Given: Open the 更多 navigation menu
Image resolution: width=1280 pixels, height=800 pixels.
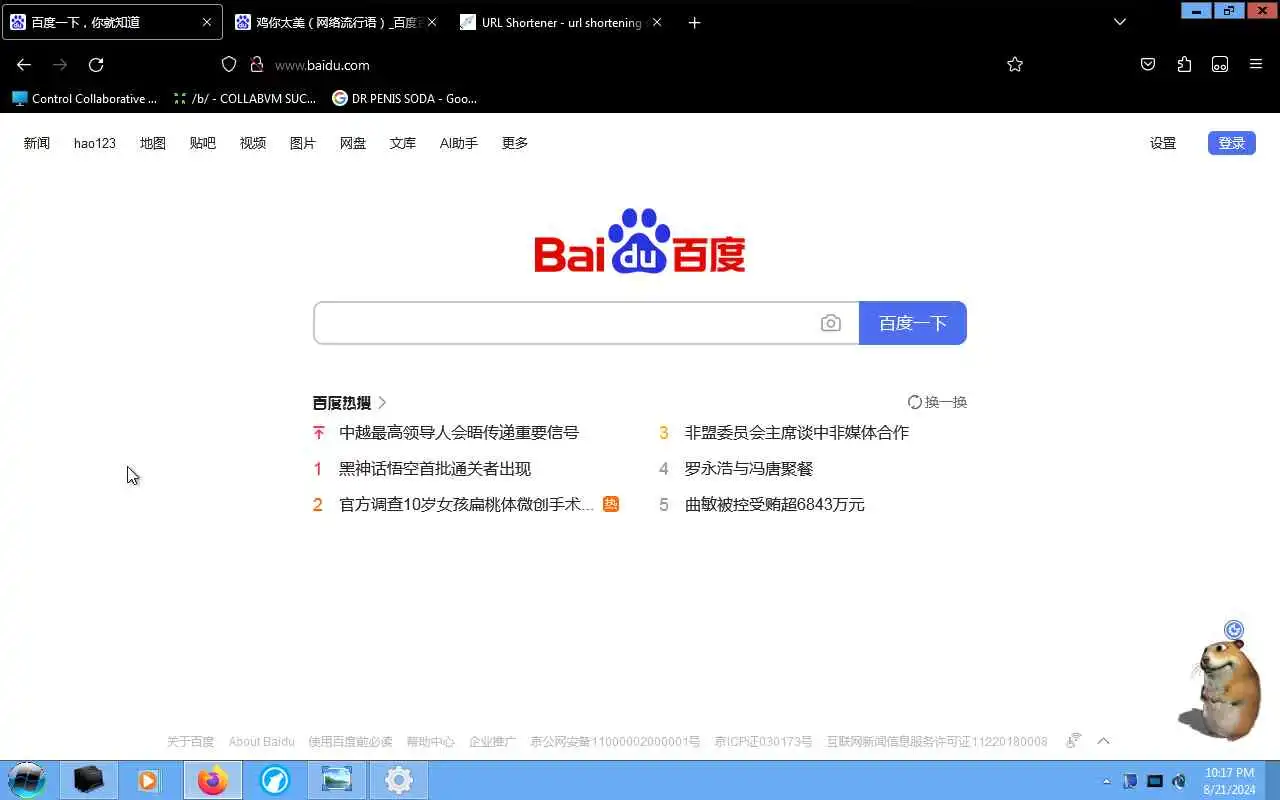Looking at the screenshot, I should [515, 143].
